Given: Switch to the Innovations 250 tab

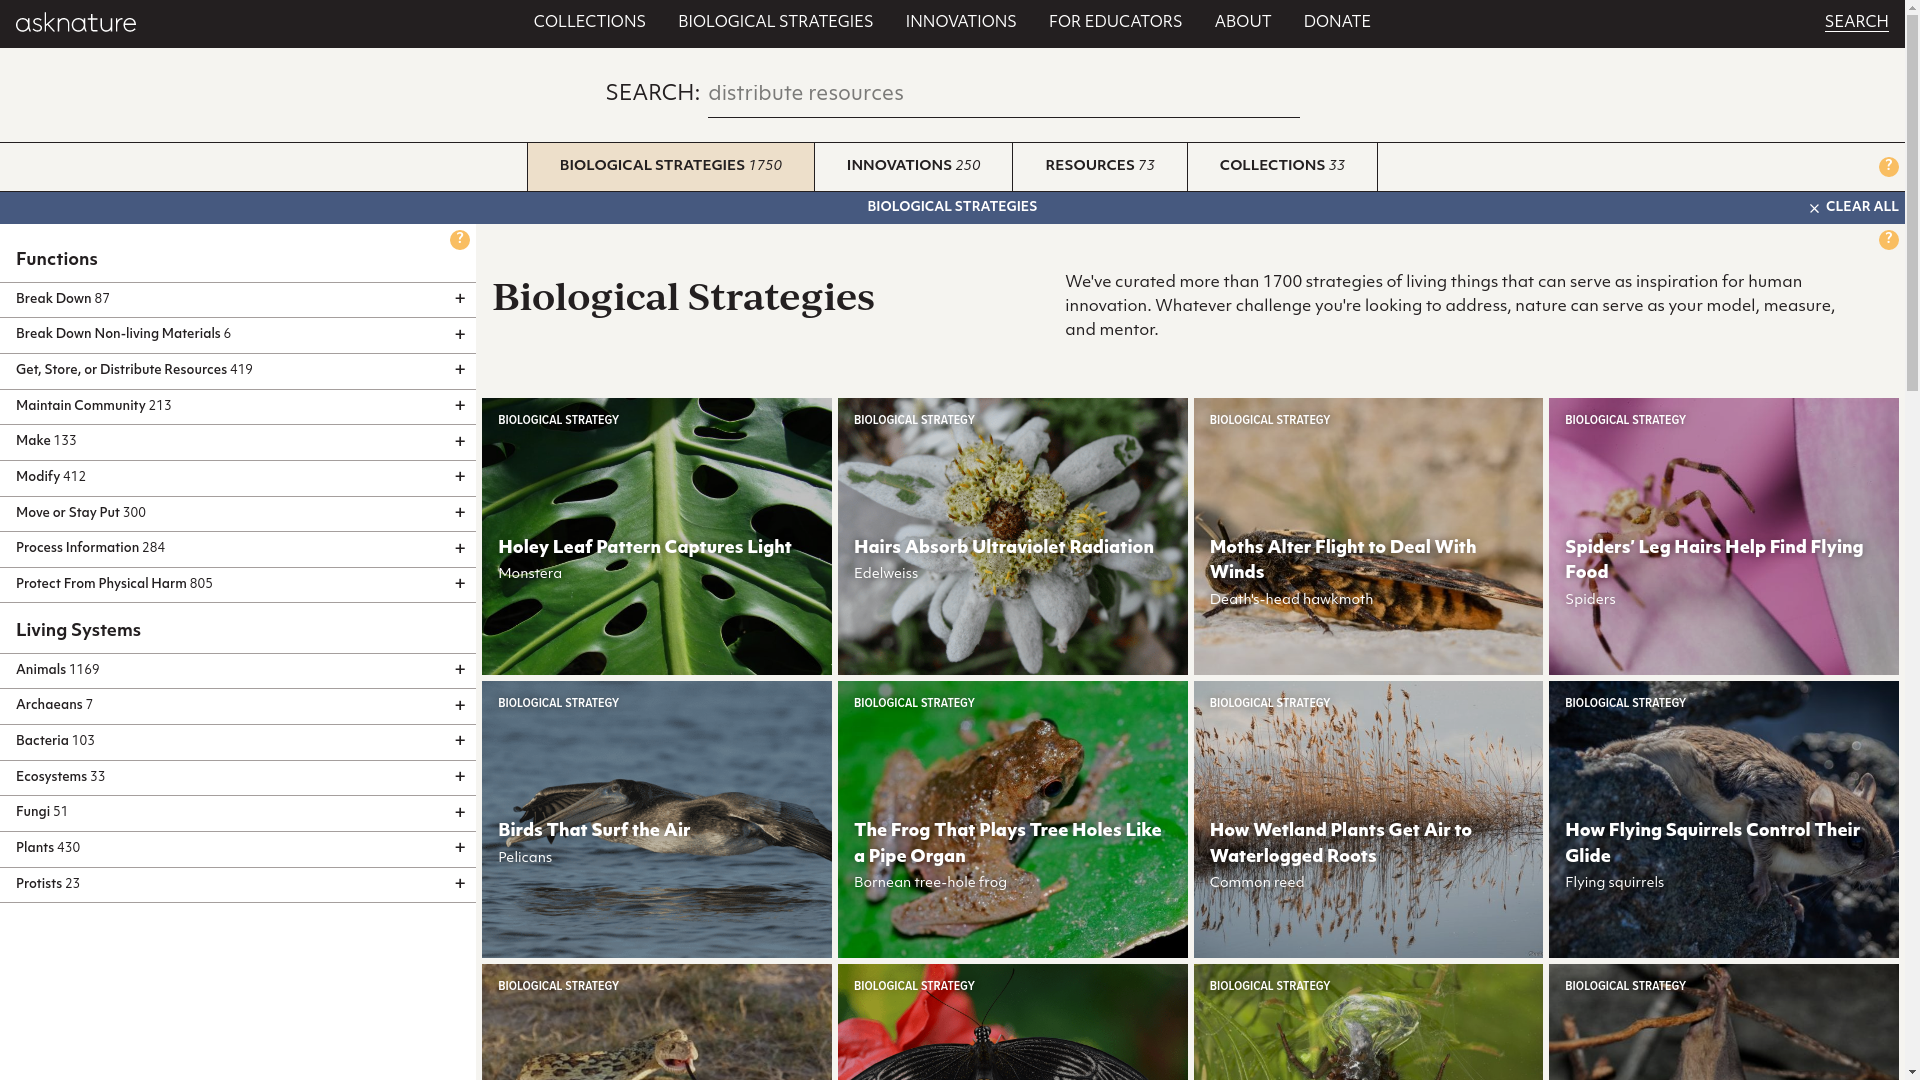Looking at the screenshot, I should click(x=913, y=167).
